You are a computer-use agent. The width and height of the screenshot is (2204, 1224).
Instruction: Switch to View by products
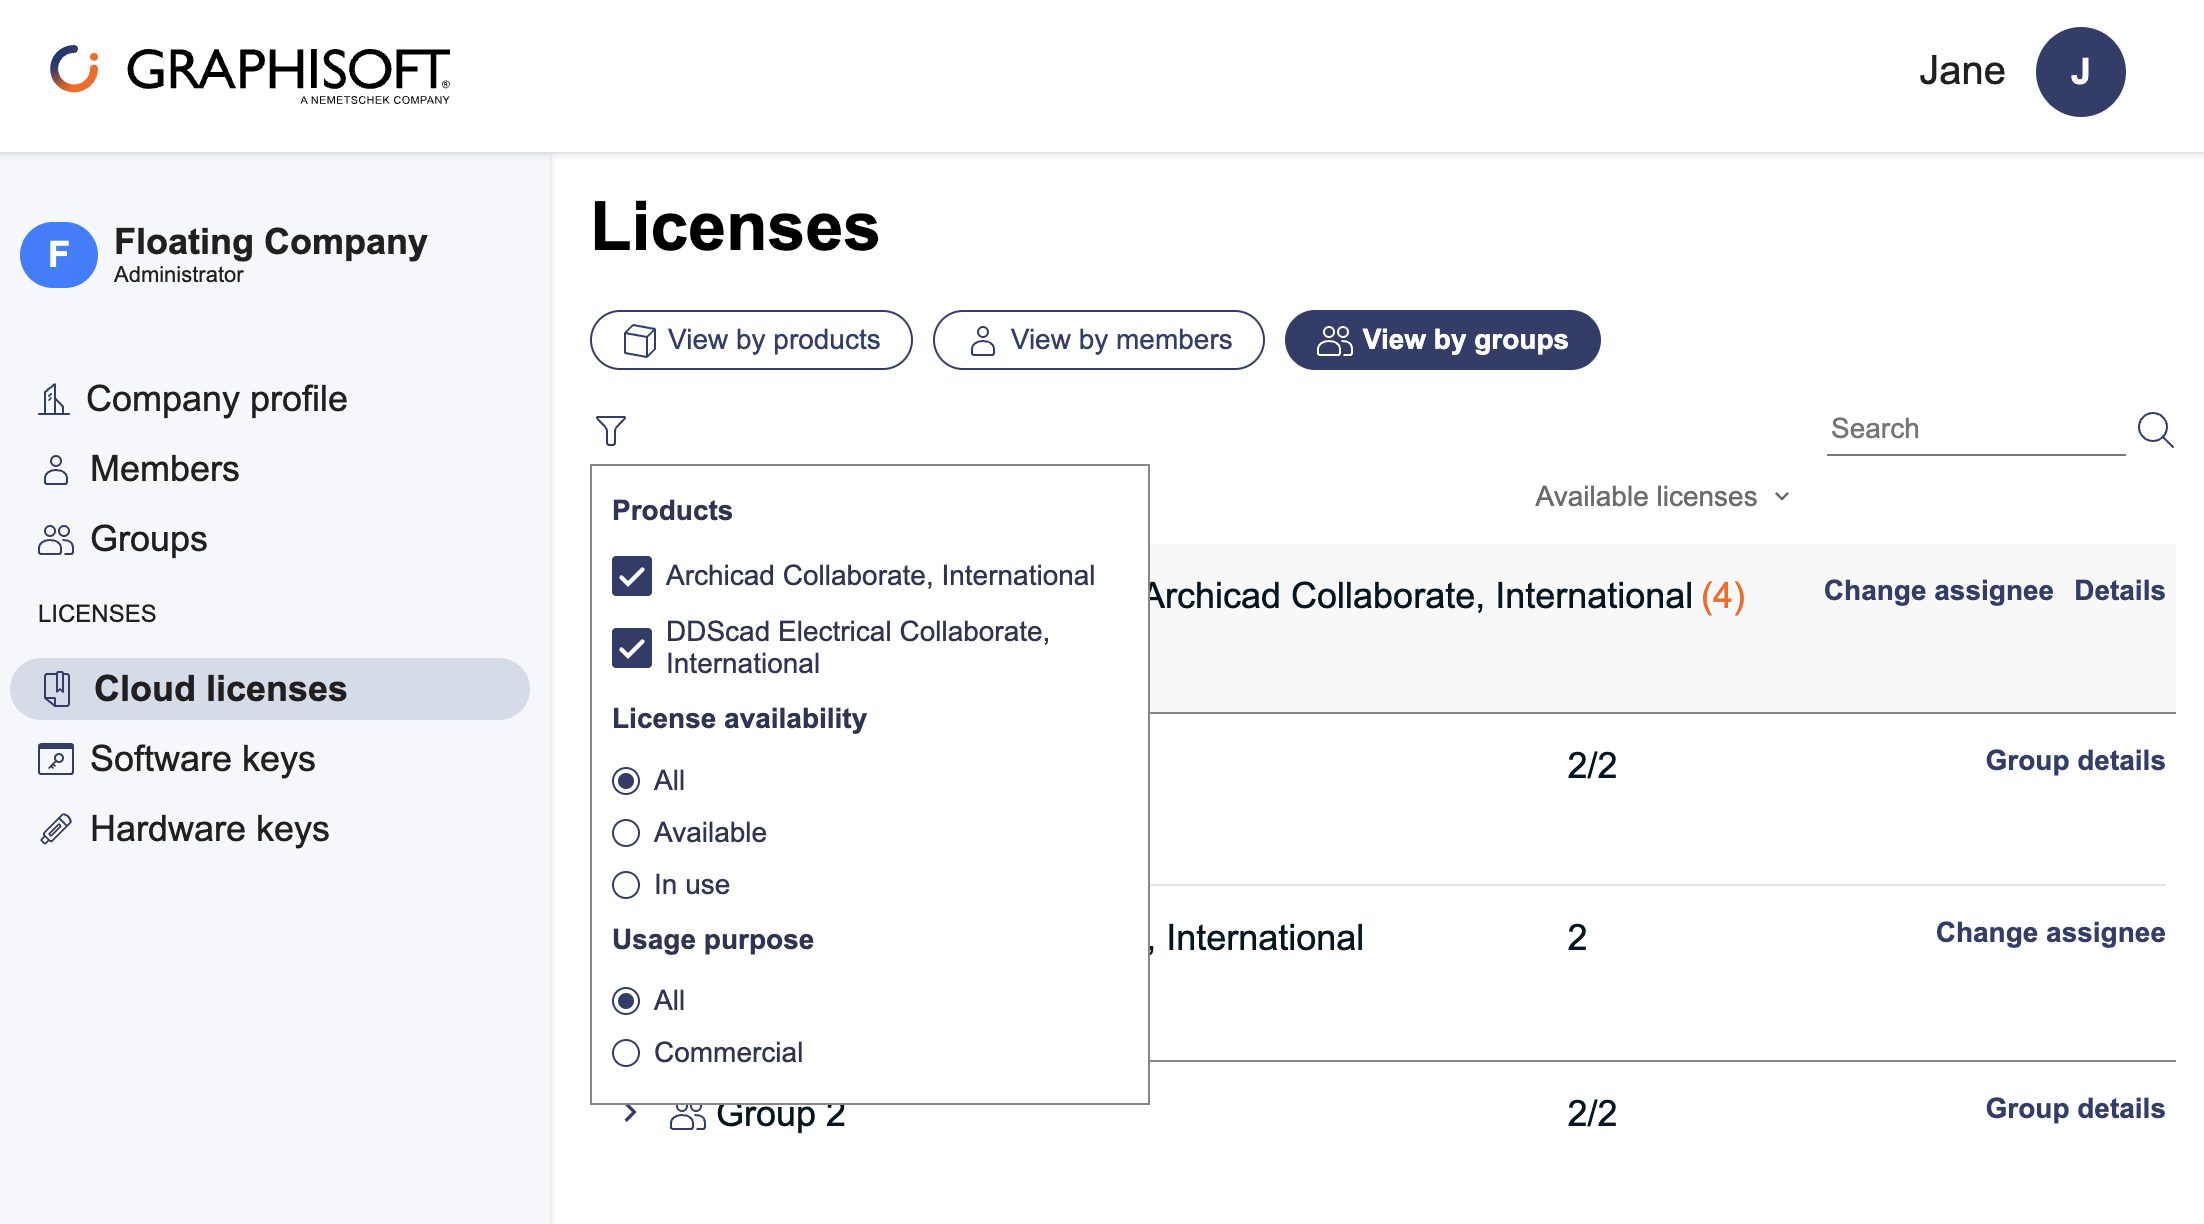point(751,340)
